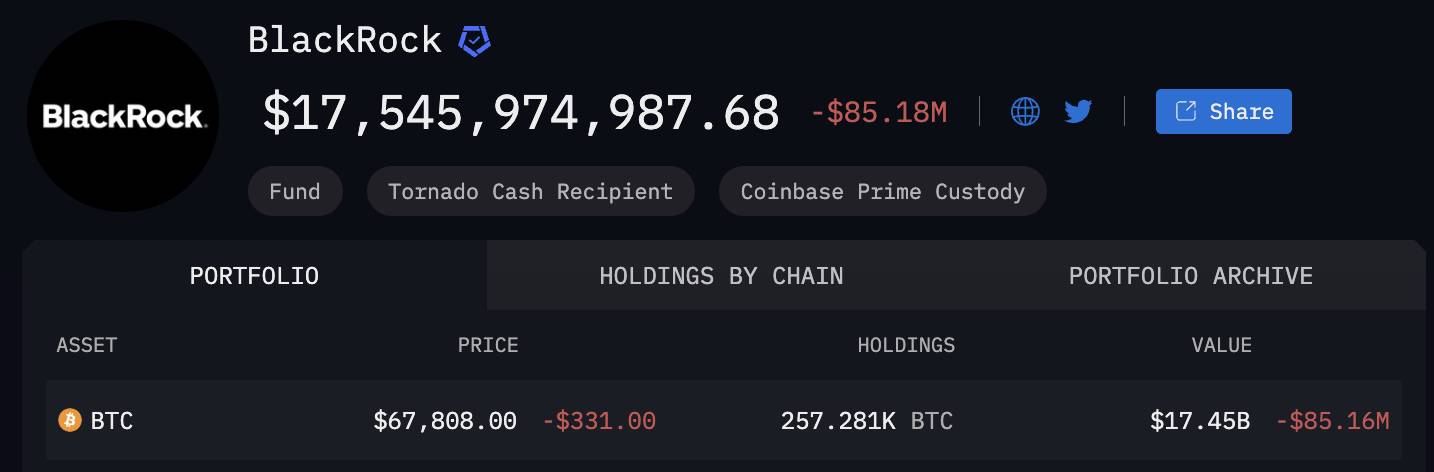Switch to the HOLDINGS BY CHAIN tab
The width and height of the screenshot is (1434, 472).
721,275
